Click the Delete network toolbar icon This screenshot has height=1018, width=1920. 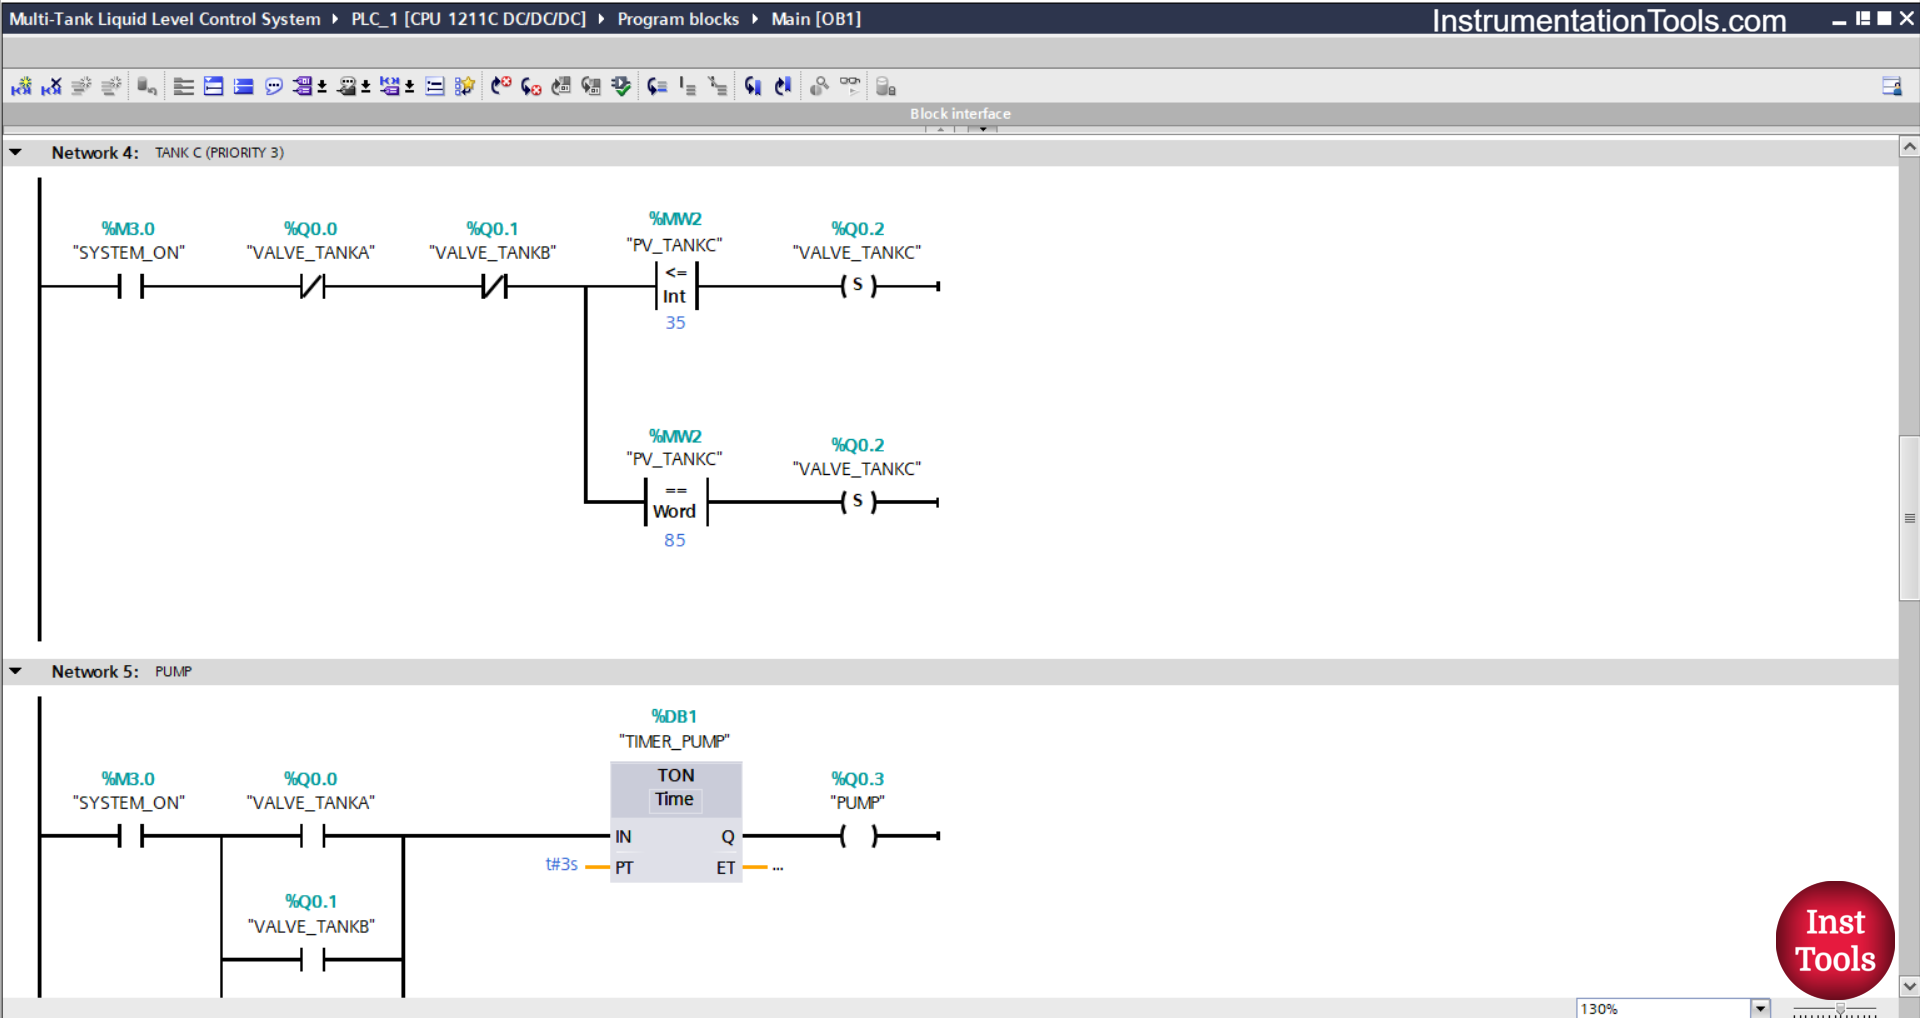[51, 87]
